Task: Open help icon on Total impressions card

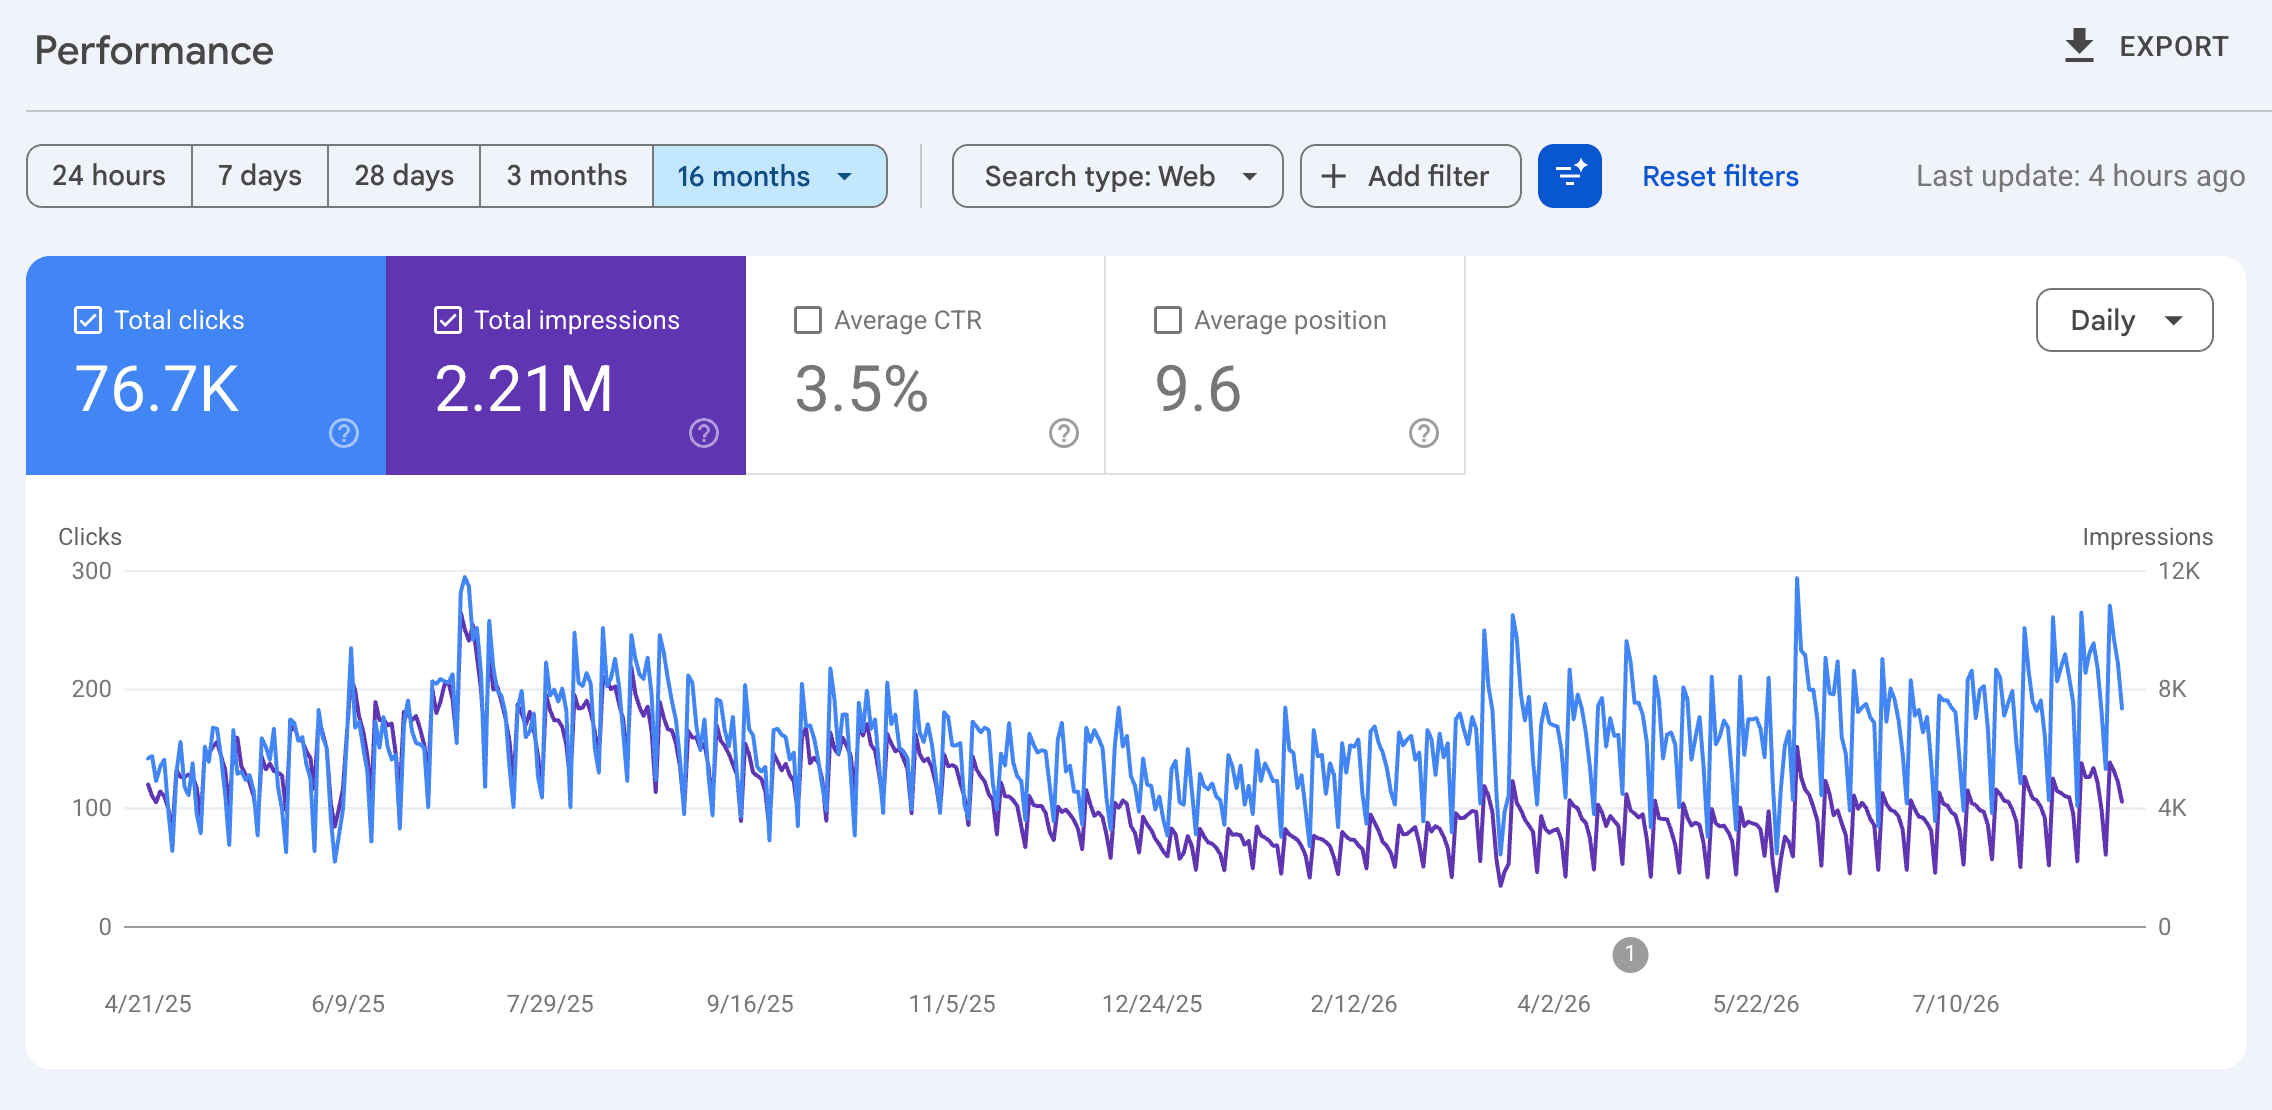Action: pos(704,433)
